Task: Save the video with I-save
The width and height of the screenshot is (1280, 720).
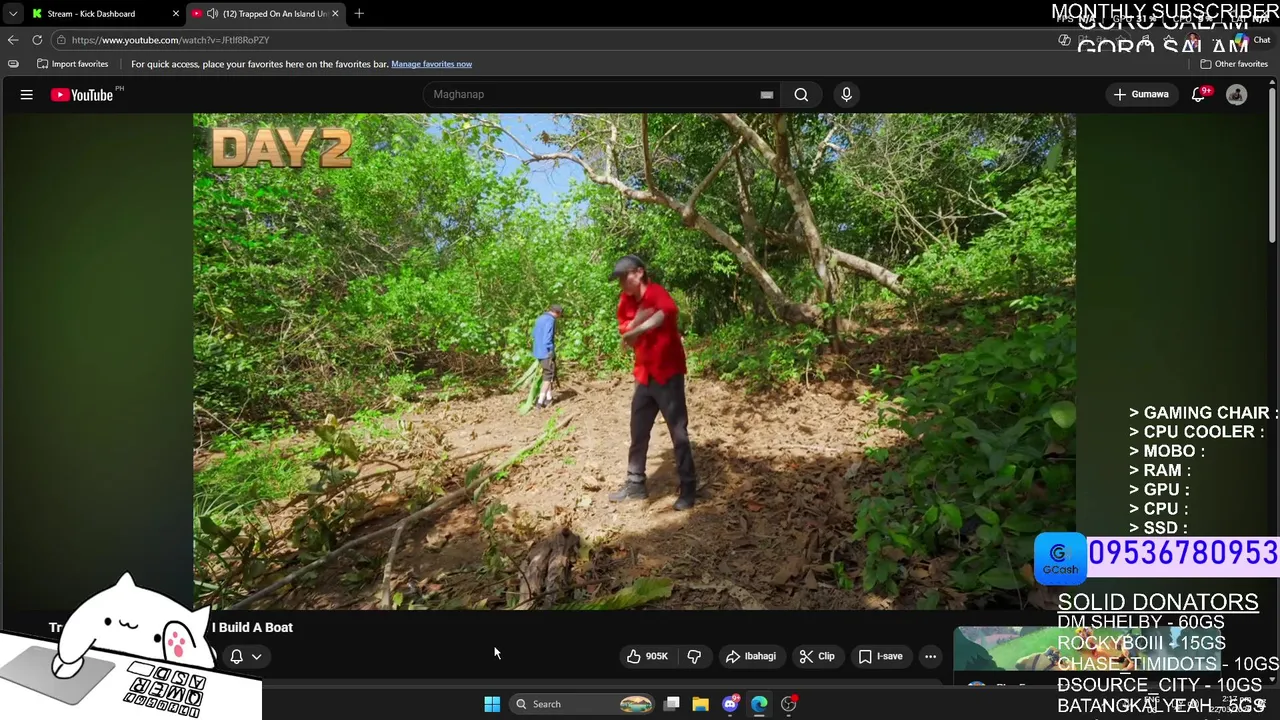Action: click(880, 656)
